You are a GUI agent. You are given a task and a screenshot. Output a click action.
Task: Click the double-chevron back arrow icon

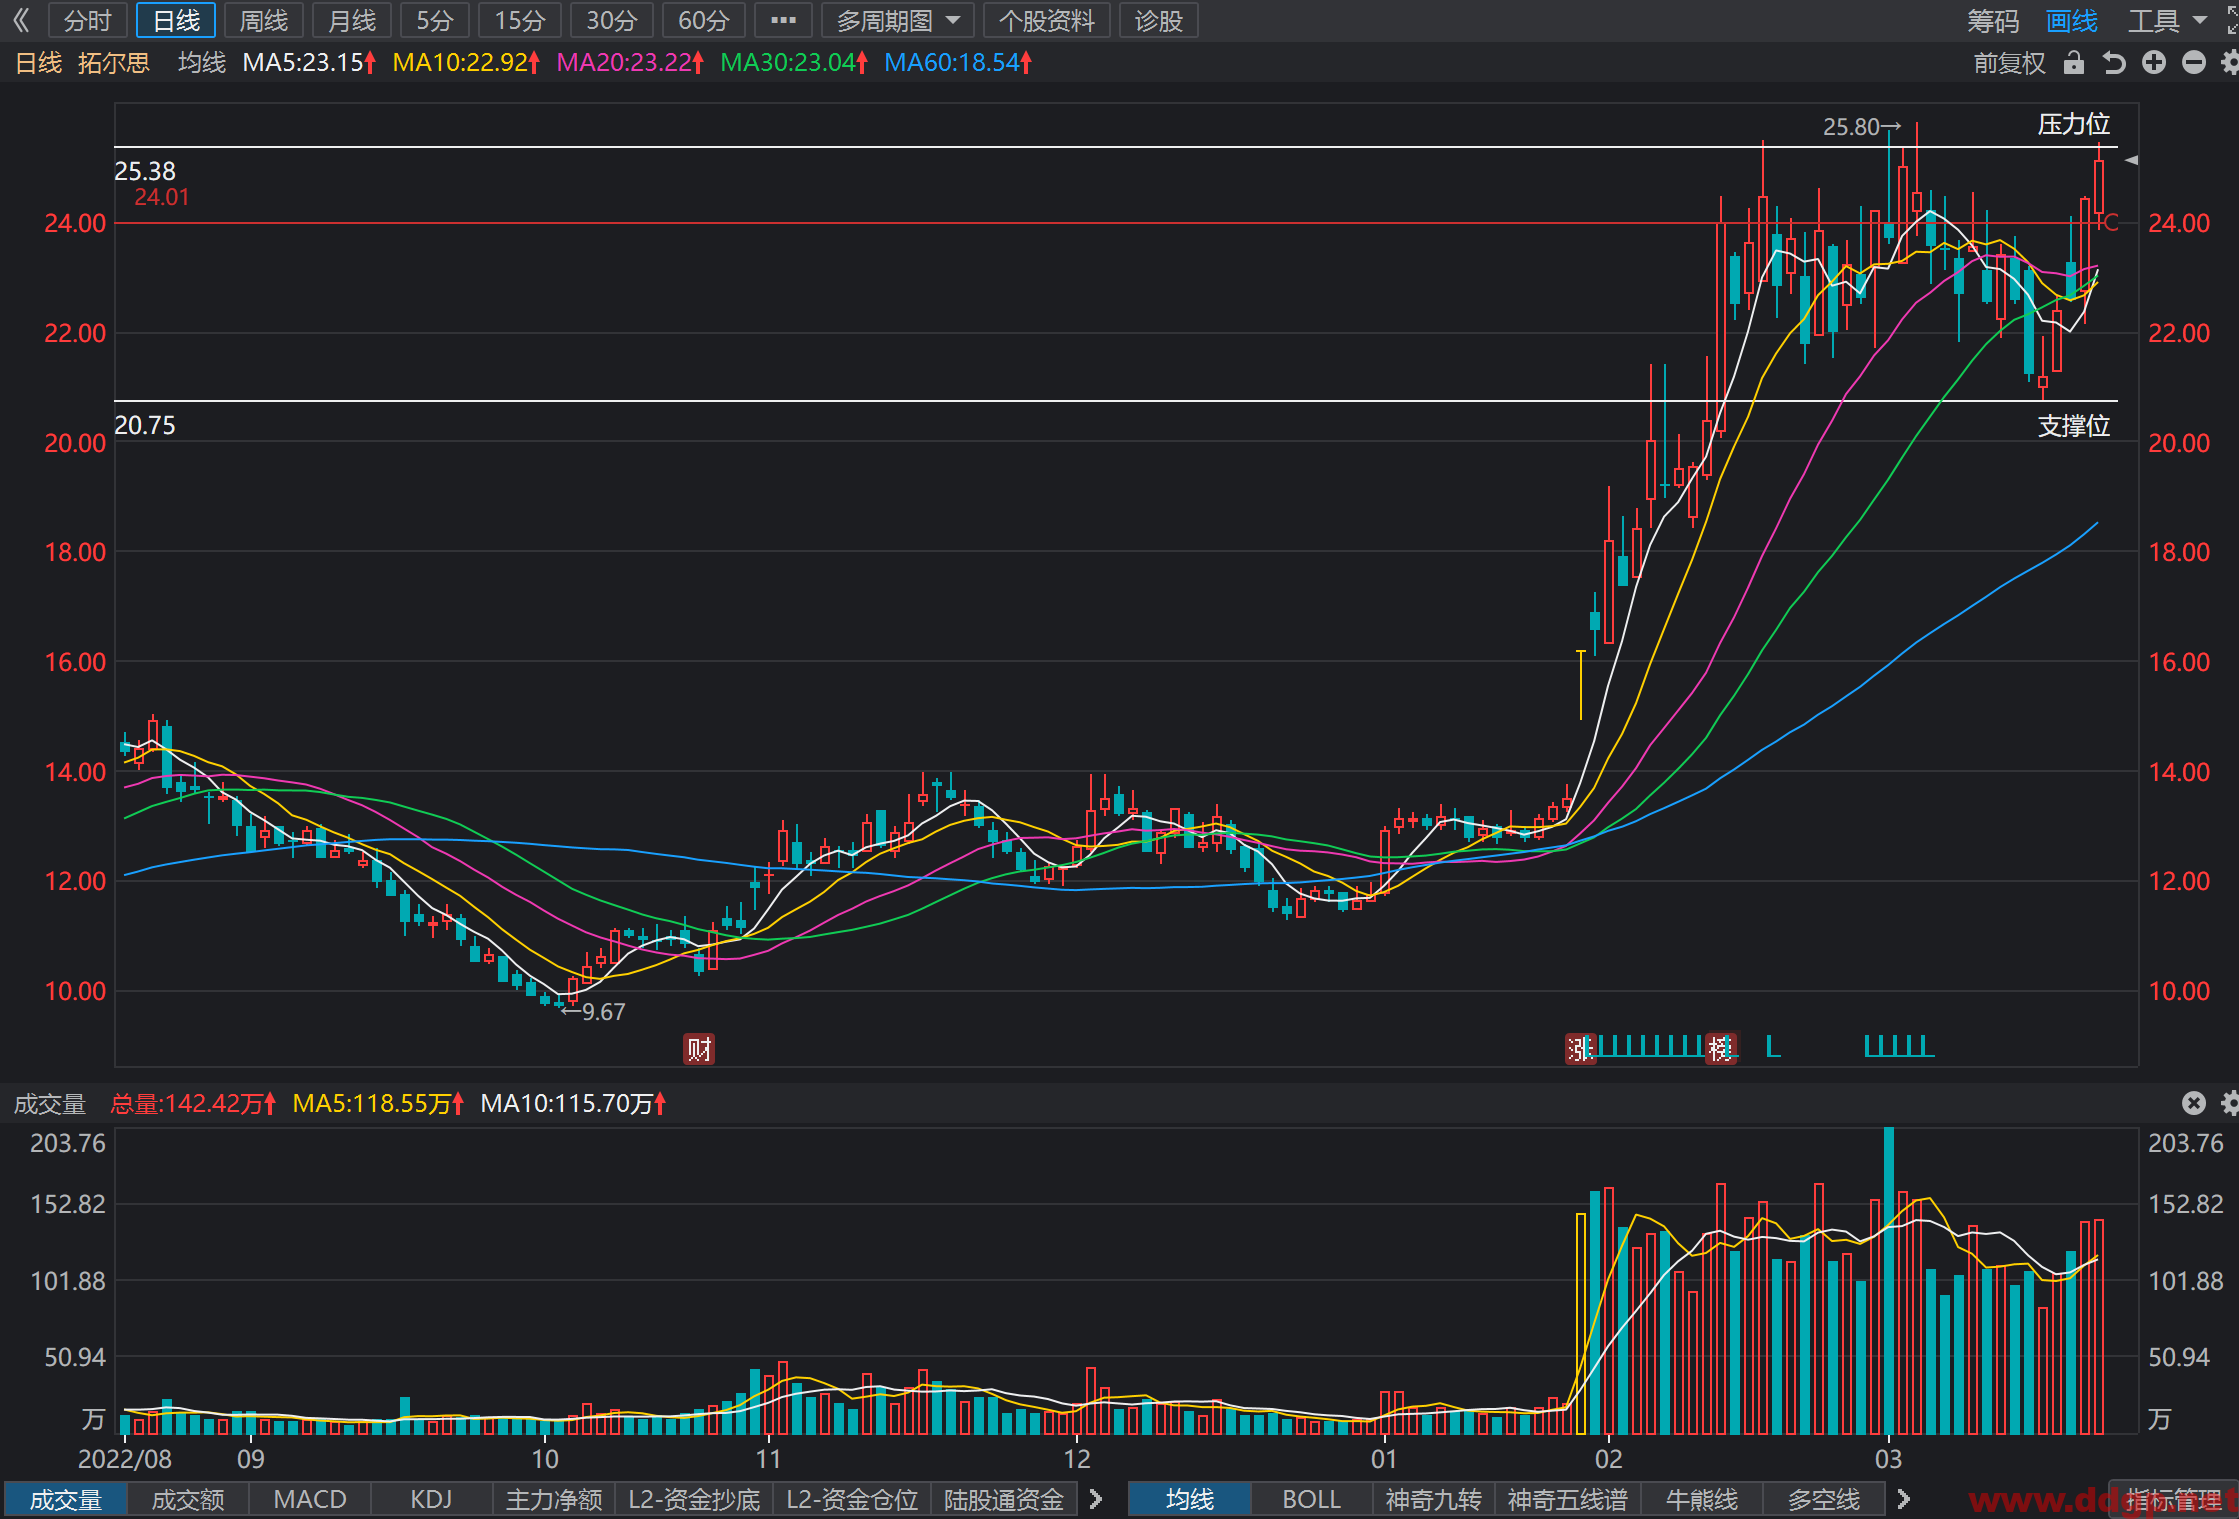21,20
